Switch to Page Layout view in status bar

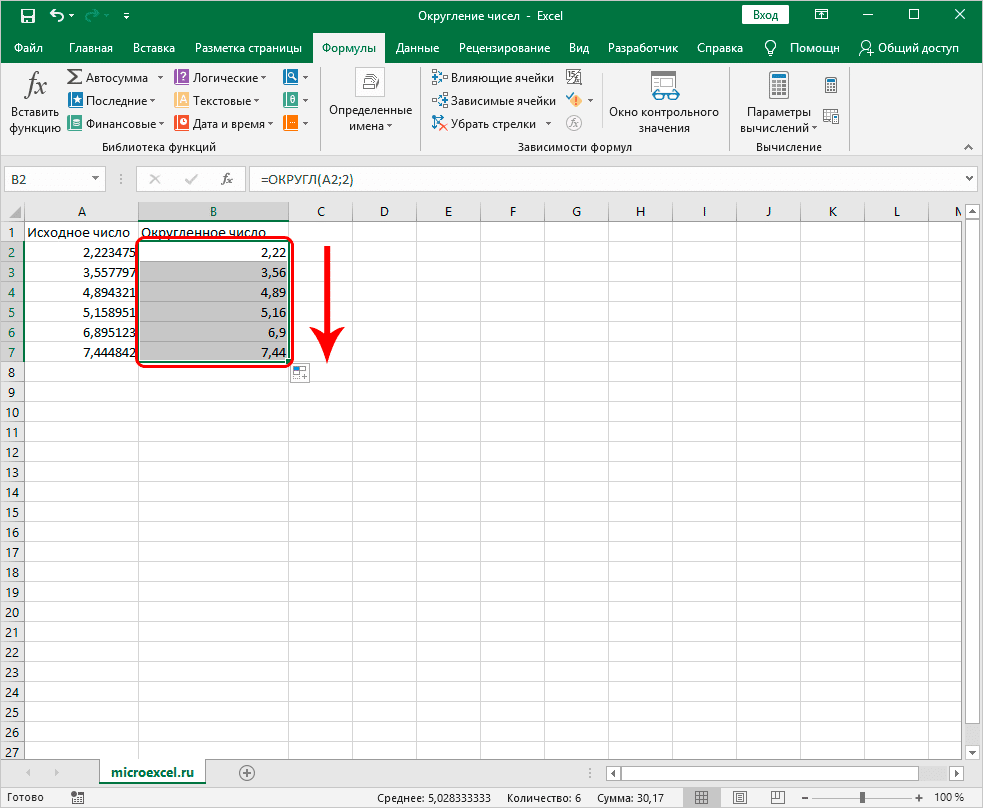pos(738,798)
